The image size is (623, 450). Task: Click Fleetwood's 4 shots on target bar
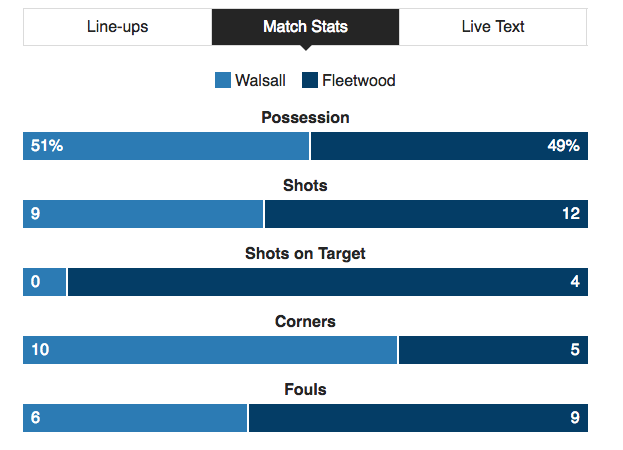tap(328, 282)
